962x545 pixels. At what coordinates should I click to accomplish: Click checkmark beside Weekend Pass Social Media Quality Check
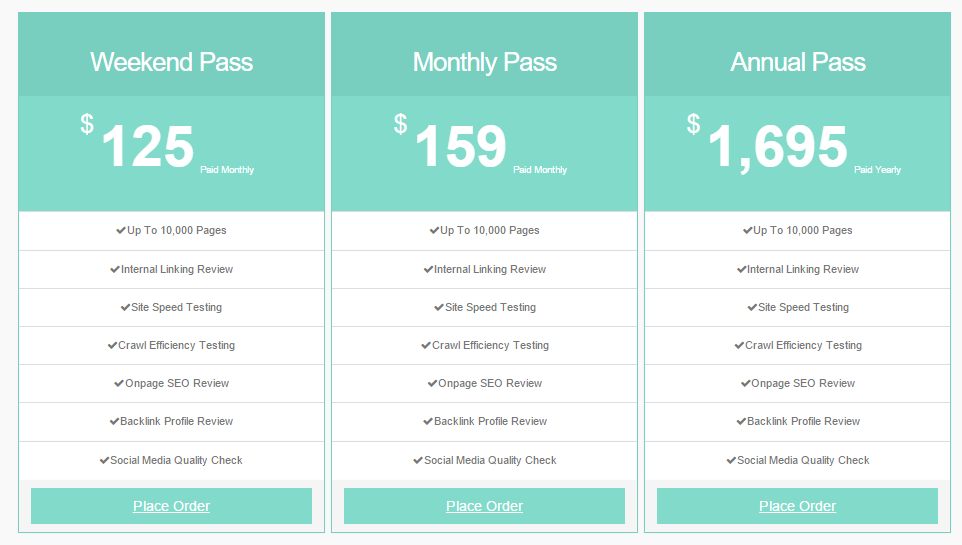pyautogui.click(x=104, y=461)
